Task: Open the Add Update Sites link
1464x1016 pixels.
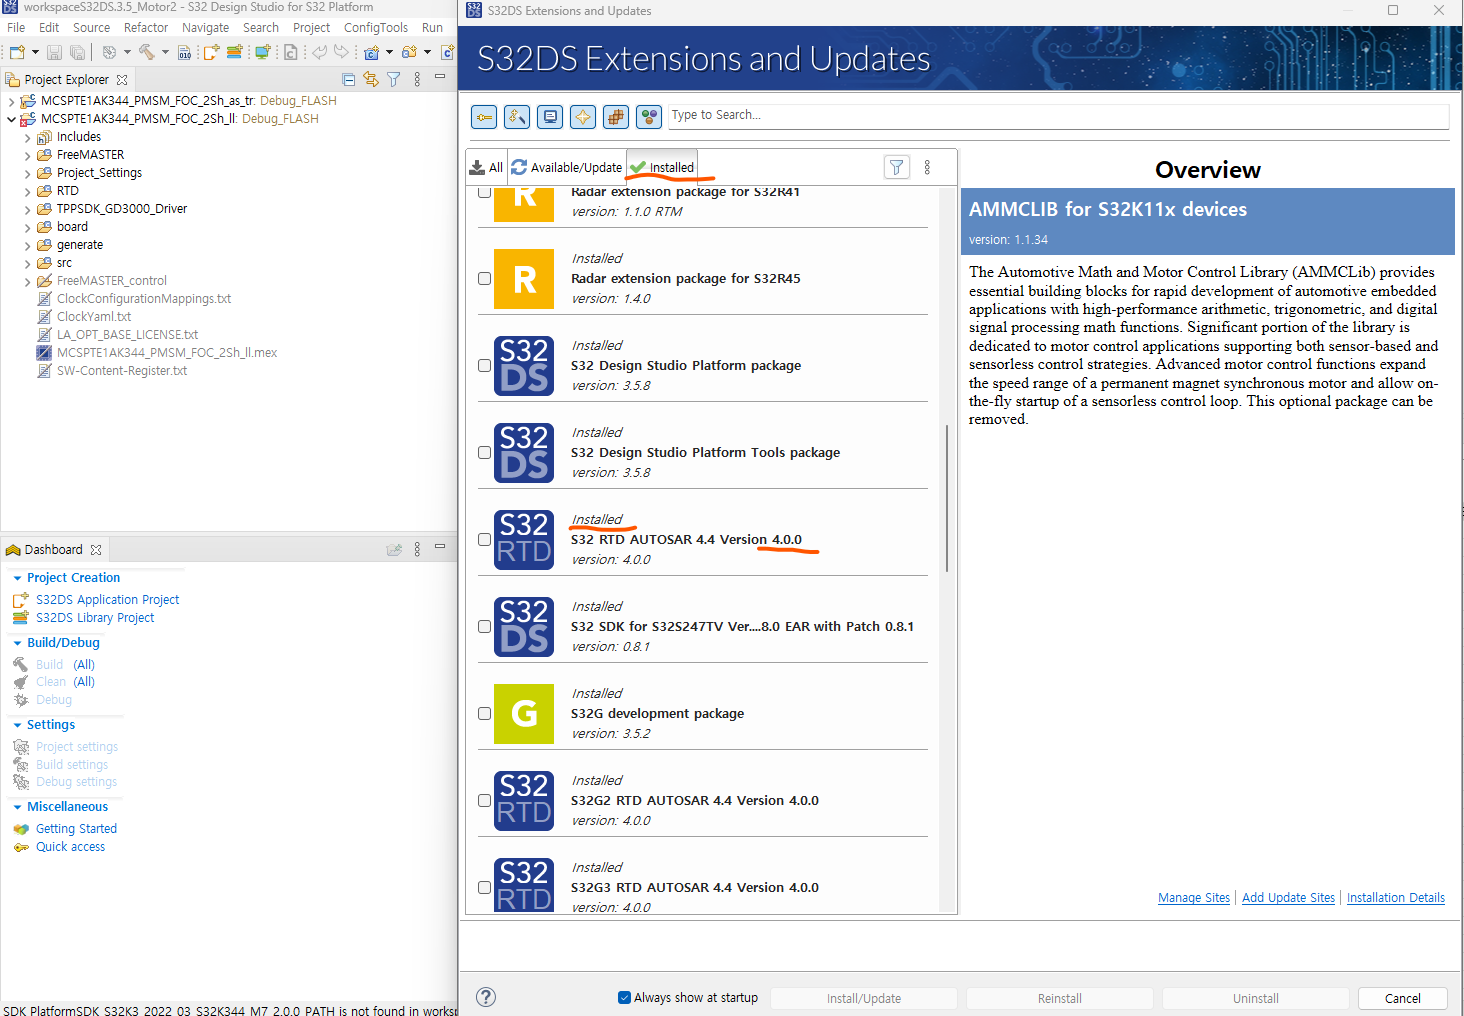Action: (1288, 898)
